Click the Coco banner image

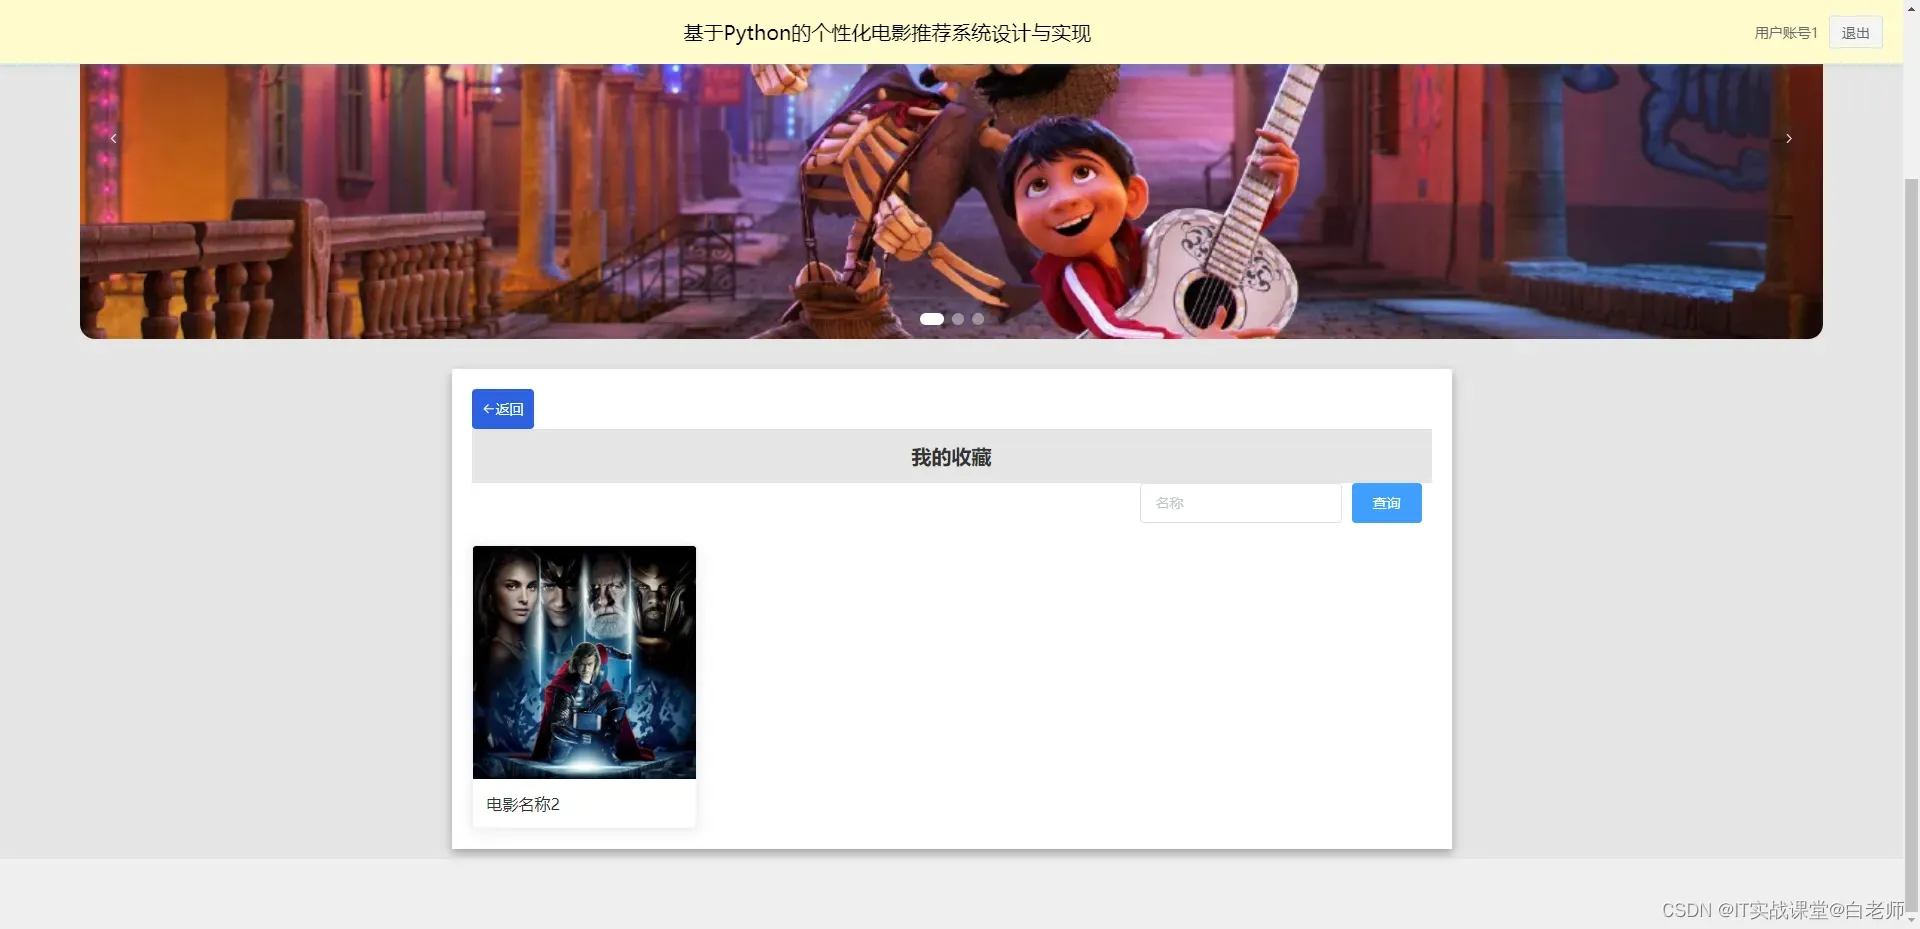[951, 201]
